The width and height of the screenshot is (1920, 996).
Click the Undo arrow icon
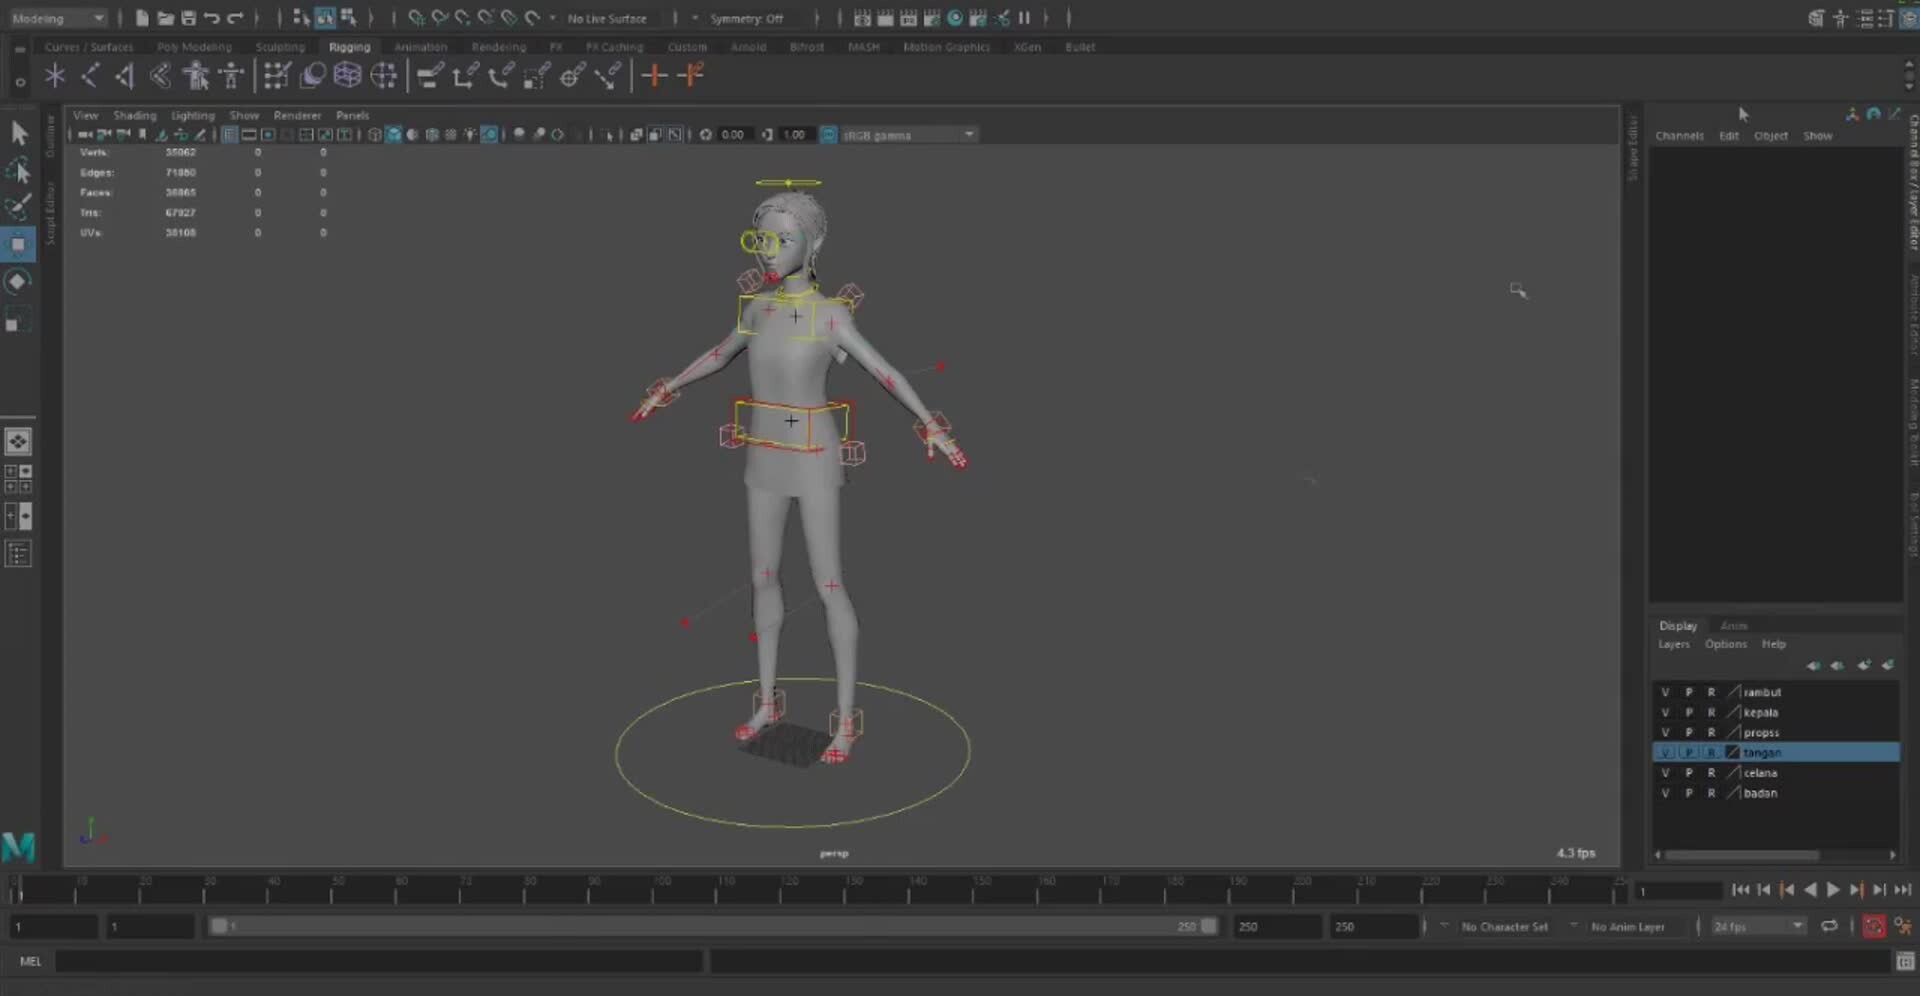coord(211,18)
